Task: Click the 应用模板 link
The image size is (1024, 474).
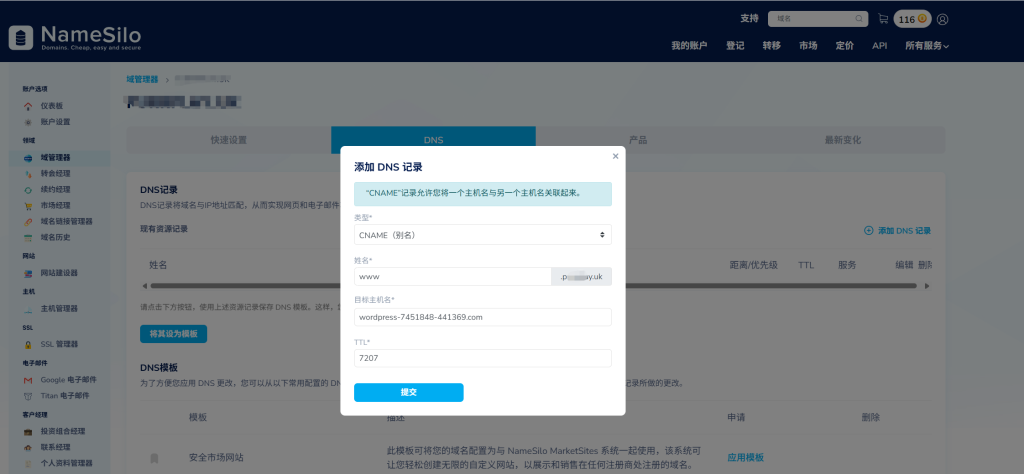Action: (x=745, y=457)
